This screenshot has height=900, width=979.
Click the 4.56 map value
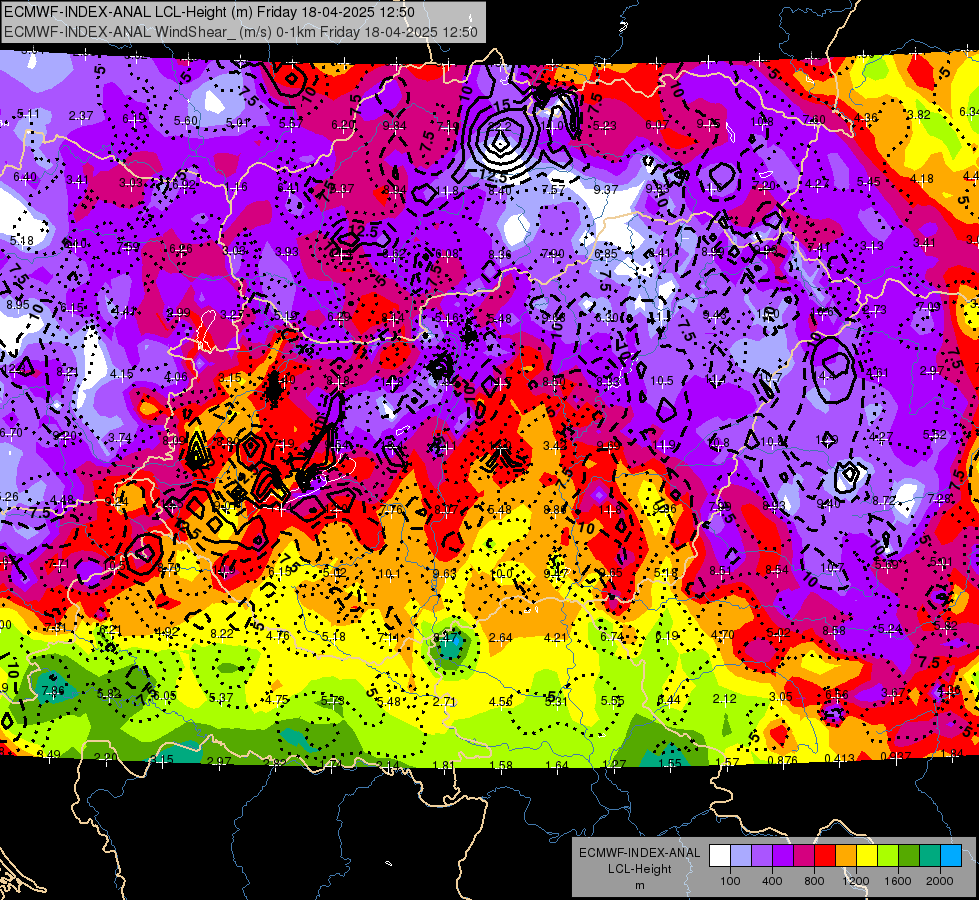coord(500,701)
